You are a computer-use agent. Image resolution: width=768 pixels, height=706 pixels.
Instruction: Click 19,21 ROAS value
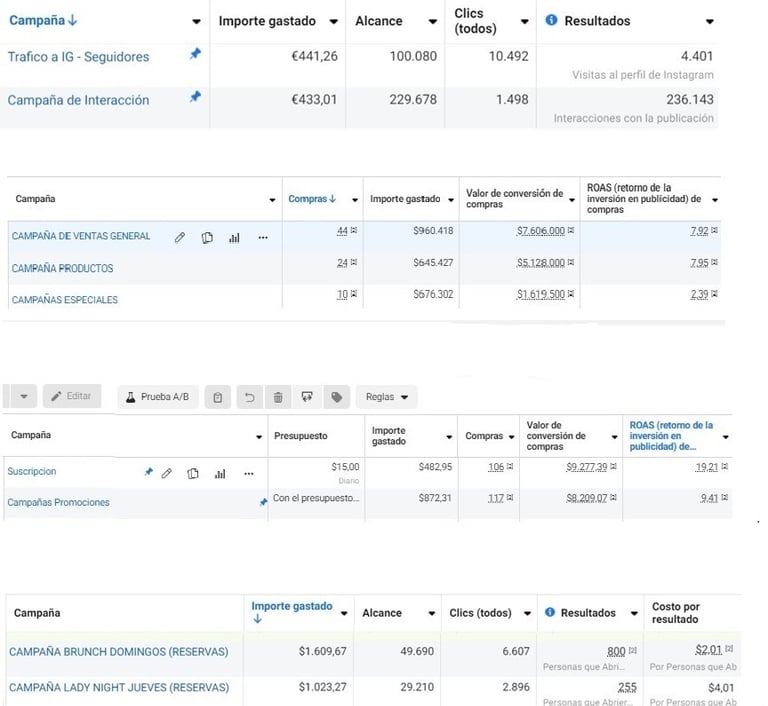pyautogui.click(x=707, y=467)
